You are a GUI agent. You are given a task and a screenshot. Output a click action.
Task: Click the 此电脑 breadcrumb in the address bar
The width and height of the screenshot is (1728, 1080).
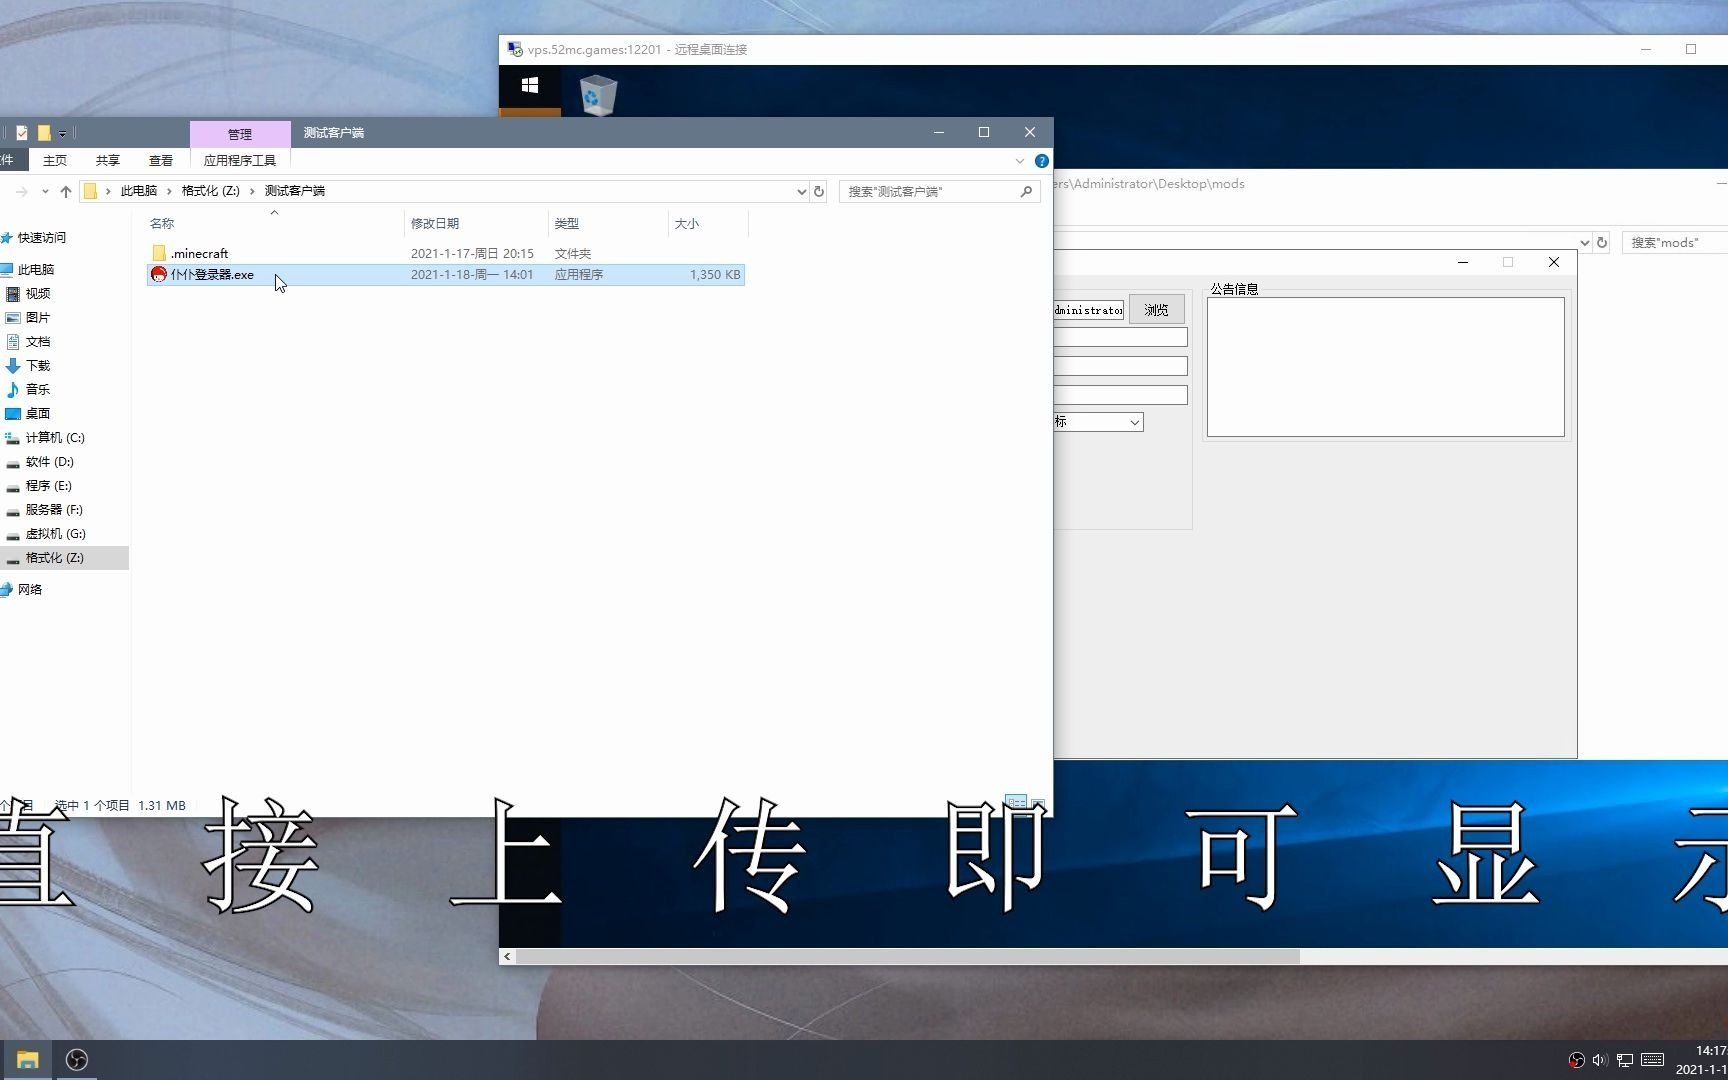pos(139,191)
